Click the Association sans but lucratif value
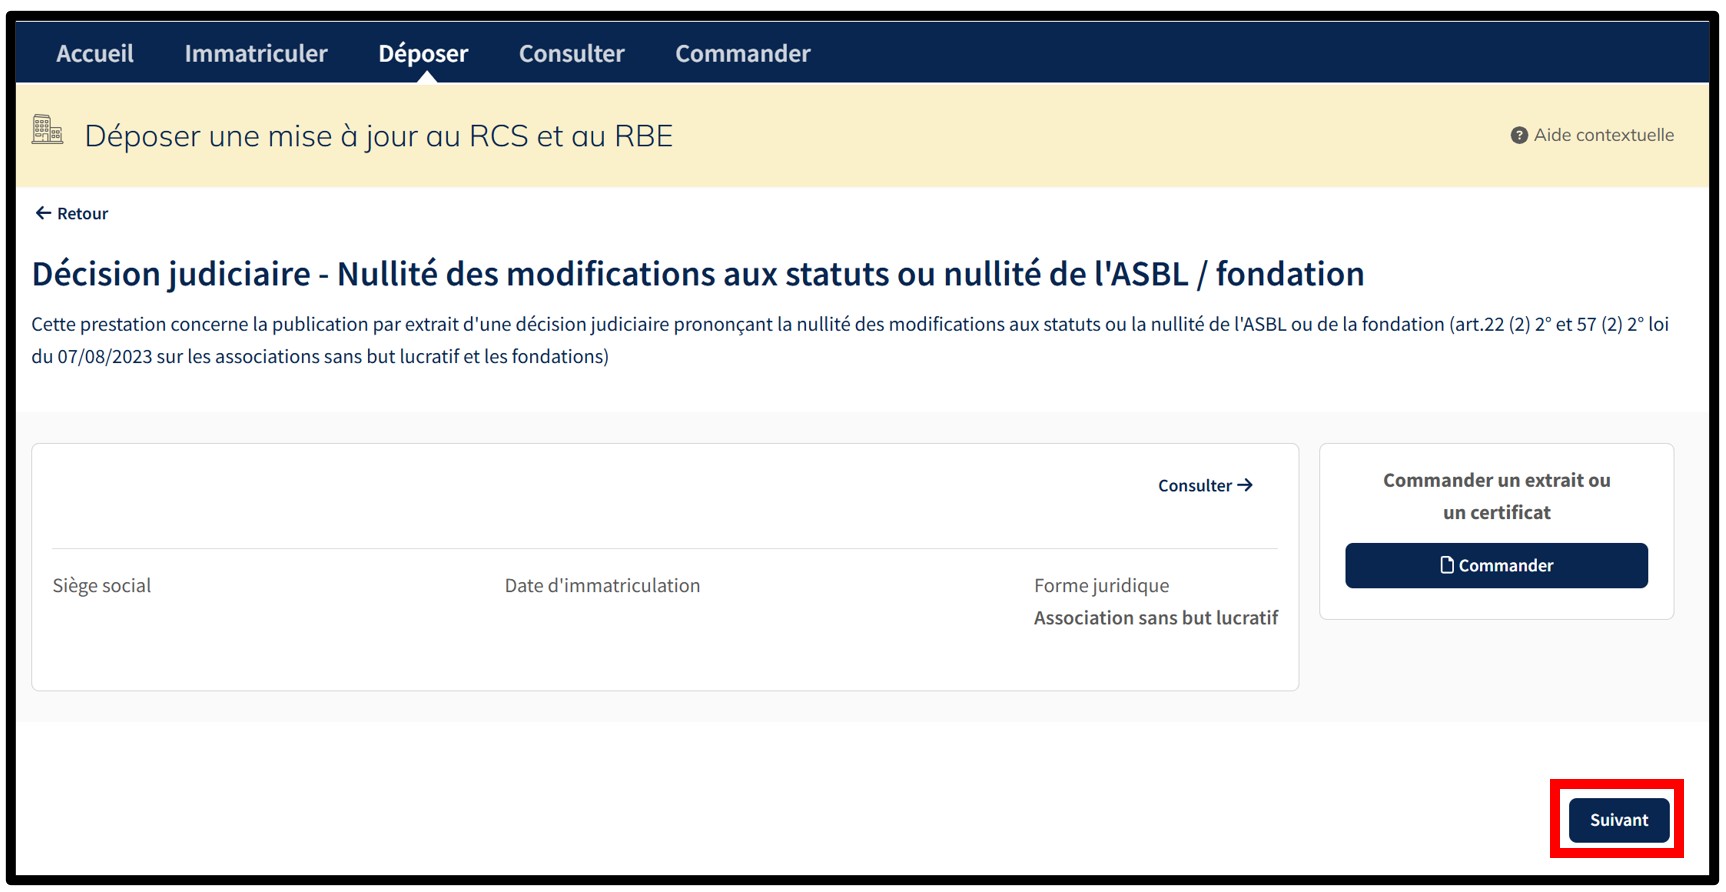The width and height of the screenshot is (1726, 892). click(x=1155, y=618)
